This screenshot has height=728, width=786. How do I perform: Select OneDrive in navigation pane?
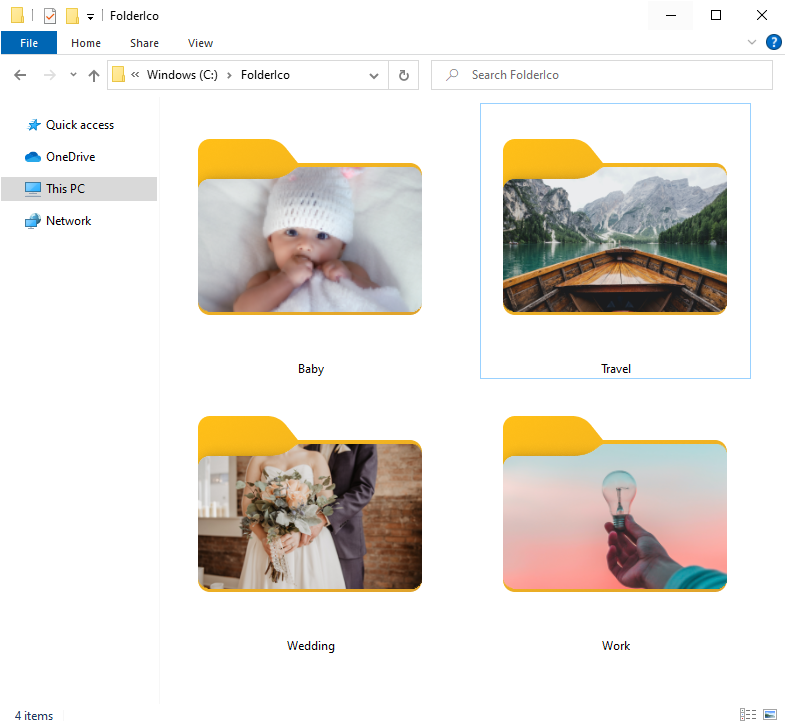point(79,157)
